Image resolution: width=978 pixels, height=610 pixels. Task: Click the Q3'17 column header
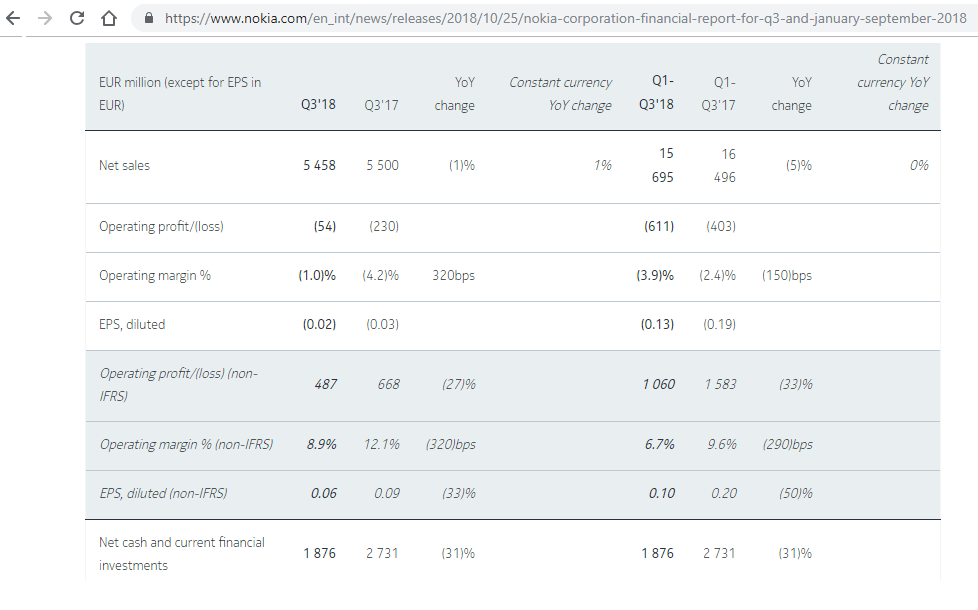[382, 106]
